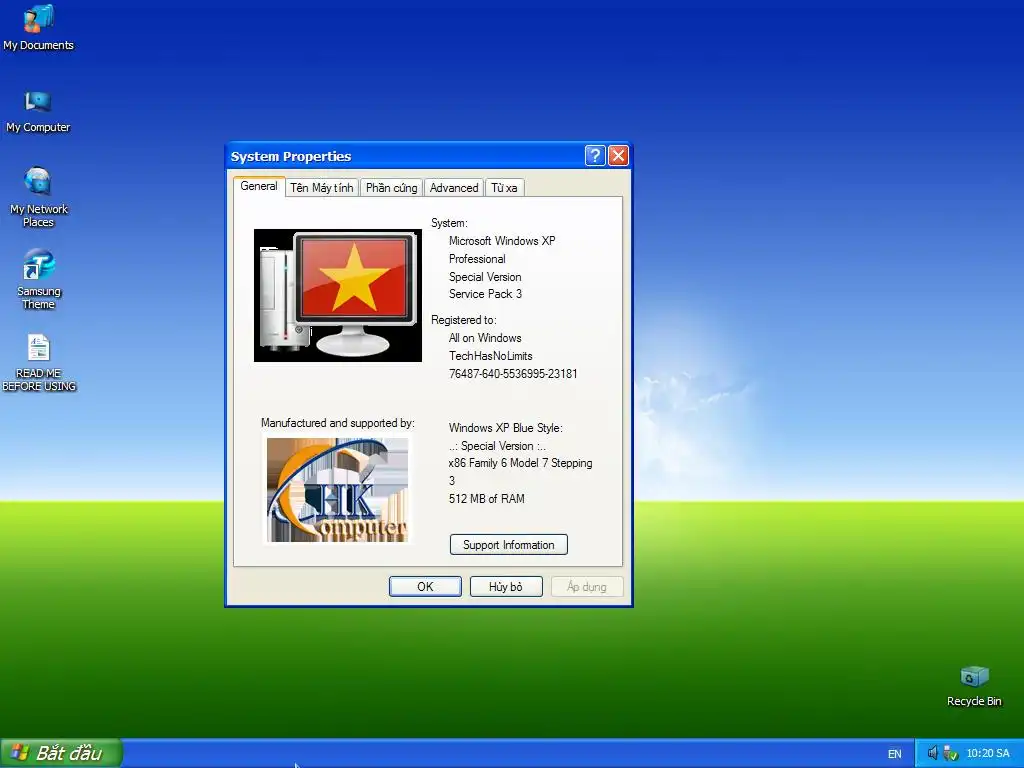Click the HK Computer manufacturer logo
Image resolution: width=1024 pixels, height=768 pixels.
point(338,489)
